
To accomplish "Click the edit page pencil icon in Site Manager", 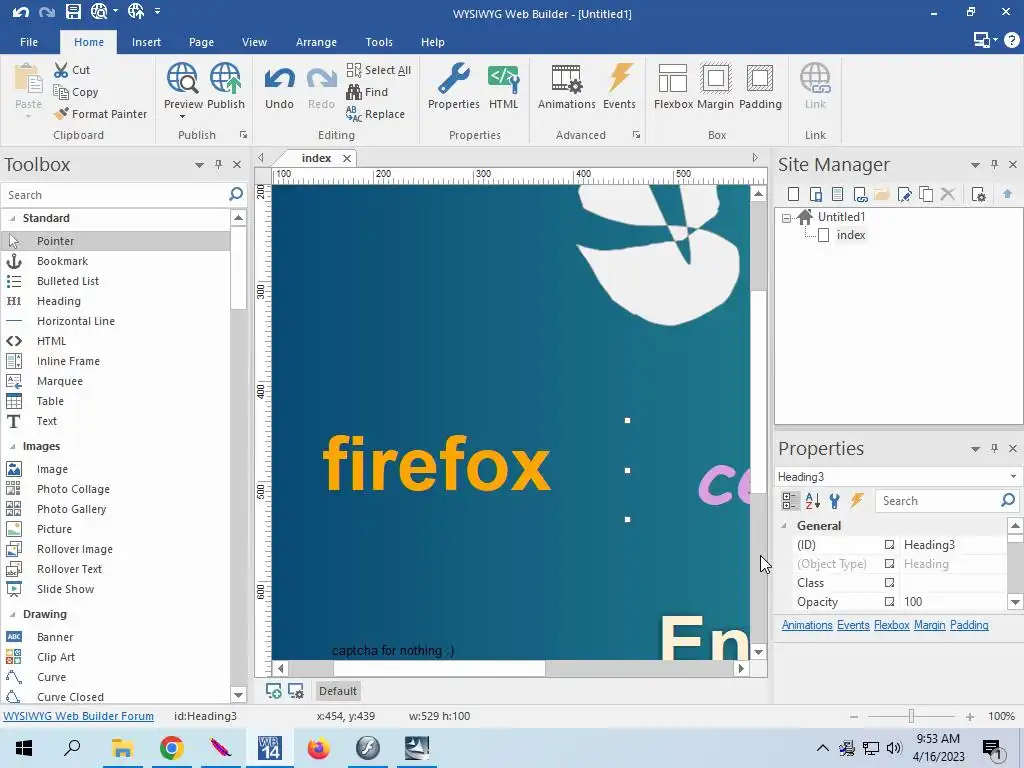I will coord(904,194).
